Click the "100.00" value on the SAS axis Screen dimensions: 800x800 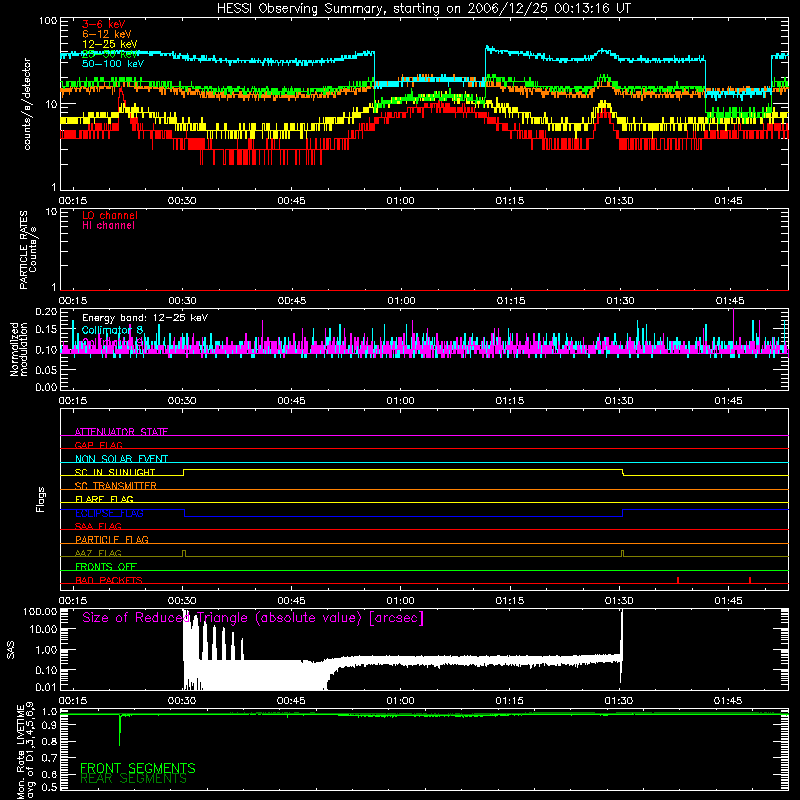point(40,611)
